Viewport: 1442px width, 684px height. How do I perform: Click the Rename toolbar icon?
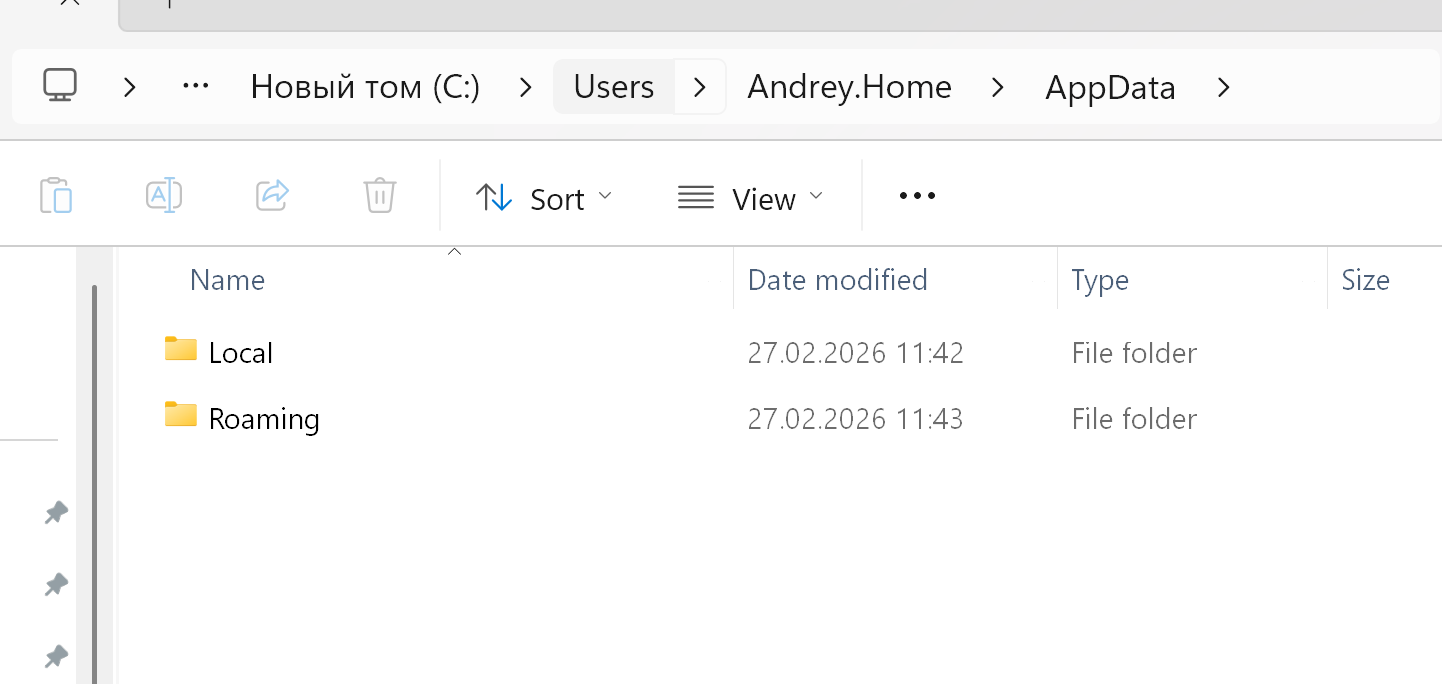(163, 196)
